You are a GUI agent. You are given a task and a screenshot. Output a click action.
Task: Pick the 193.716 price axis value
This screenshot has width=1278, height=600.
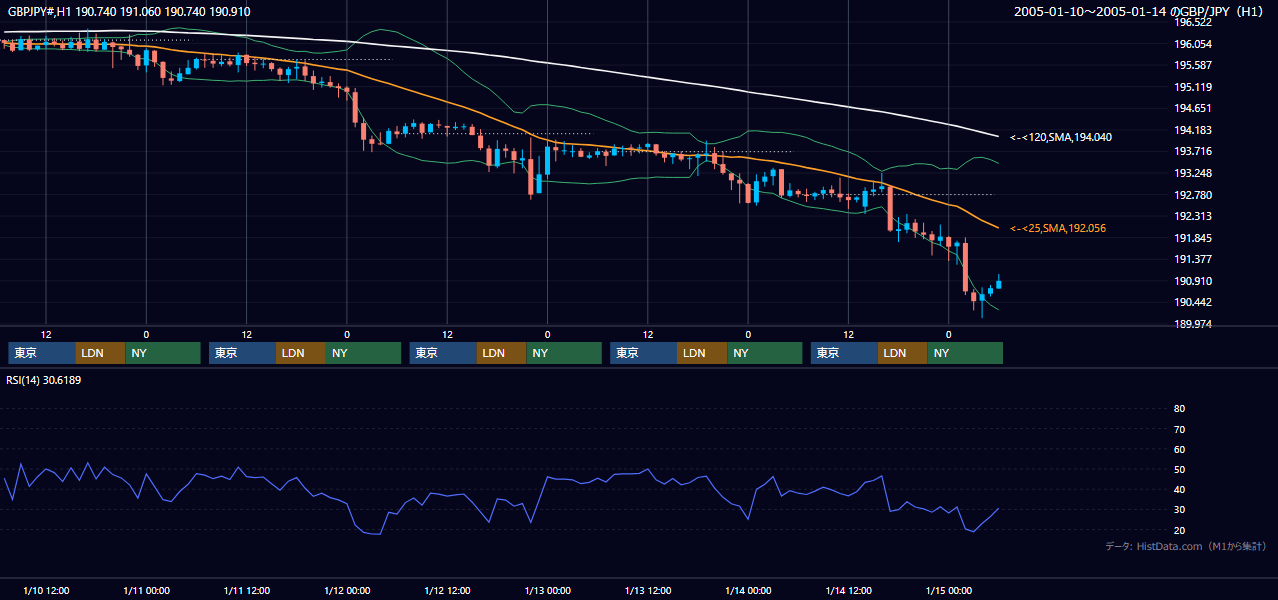(1193, 151)
